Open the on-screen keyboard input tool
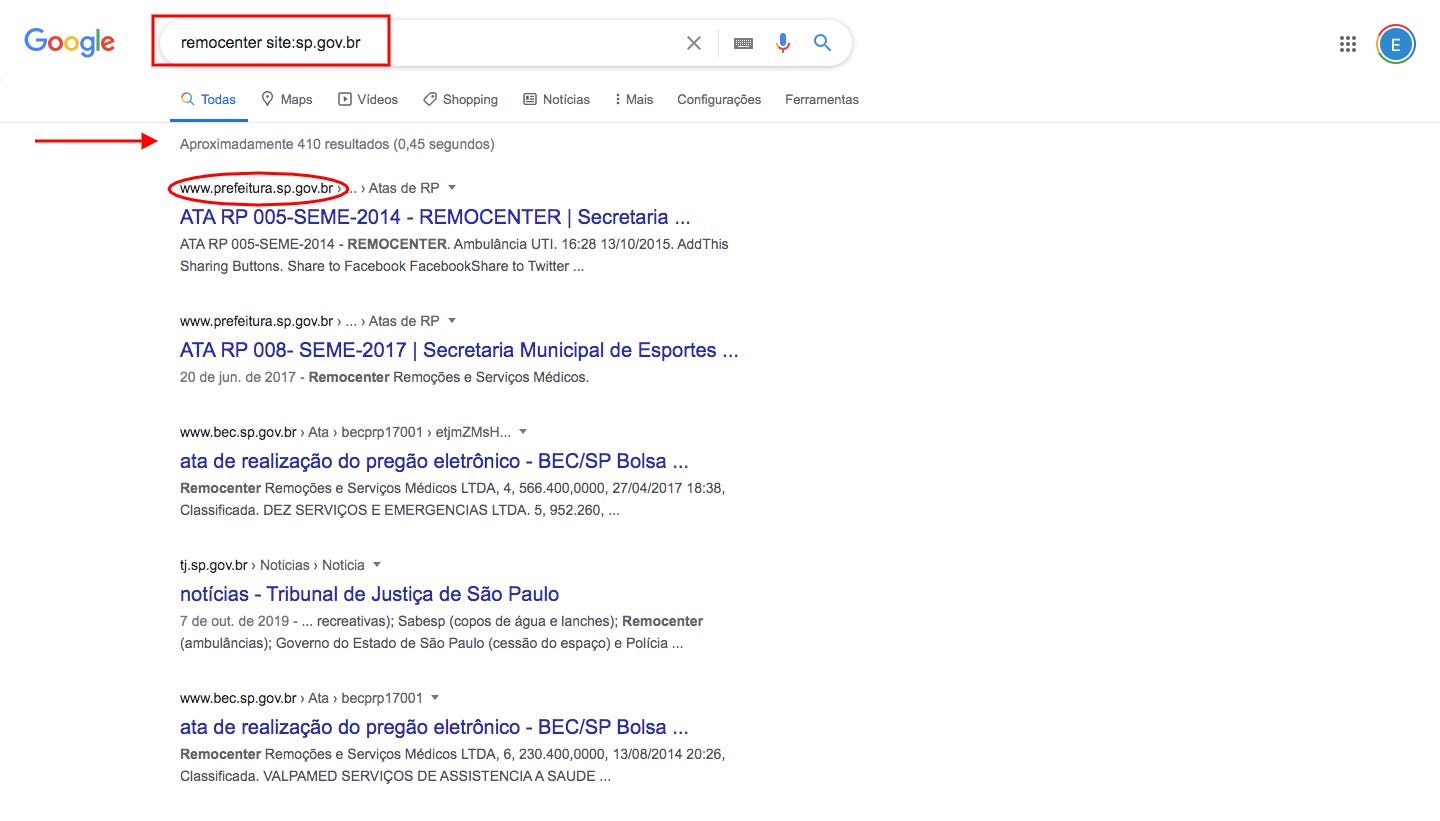The image size is (1440, 821). (743, 43)
